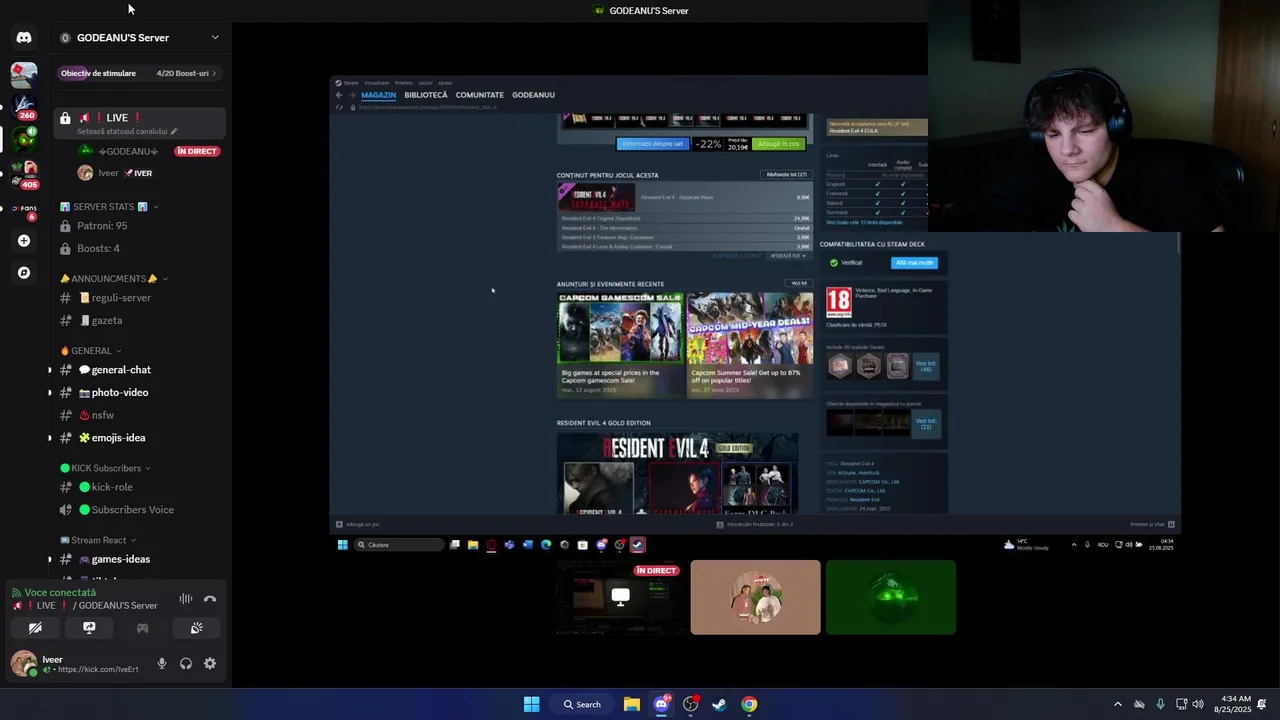Screen dimensions: 1280x720
Task: Click the webcam overlay of the streamer
Action: (1104, 116)
